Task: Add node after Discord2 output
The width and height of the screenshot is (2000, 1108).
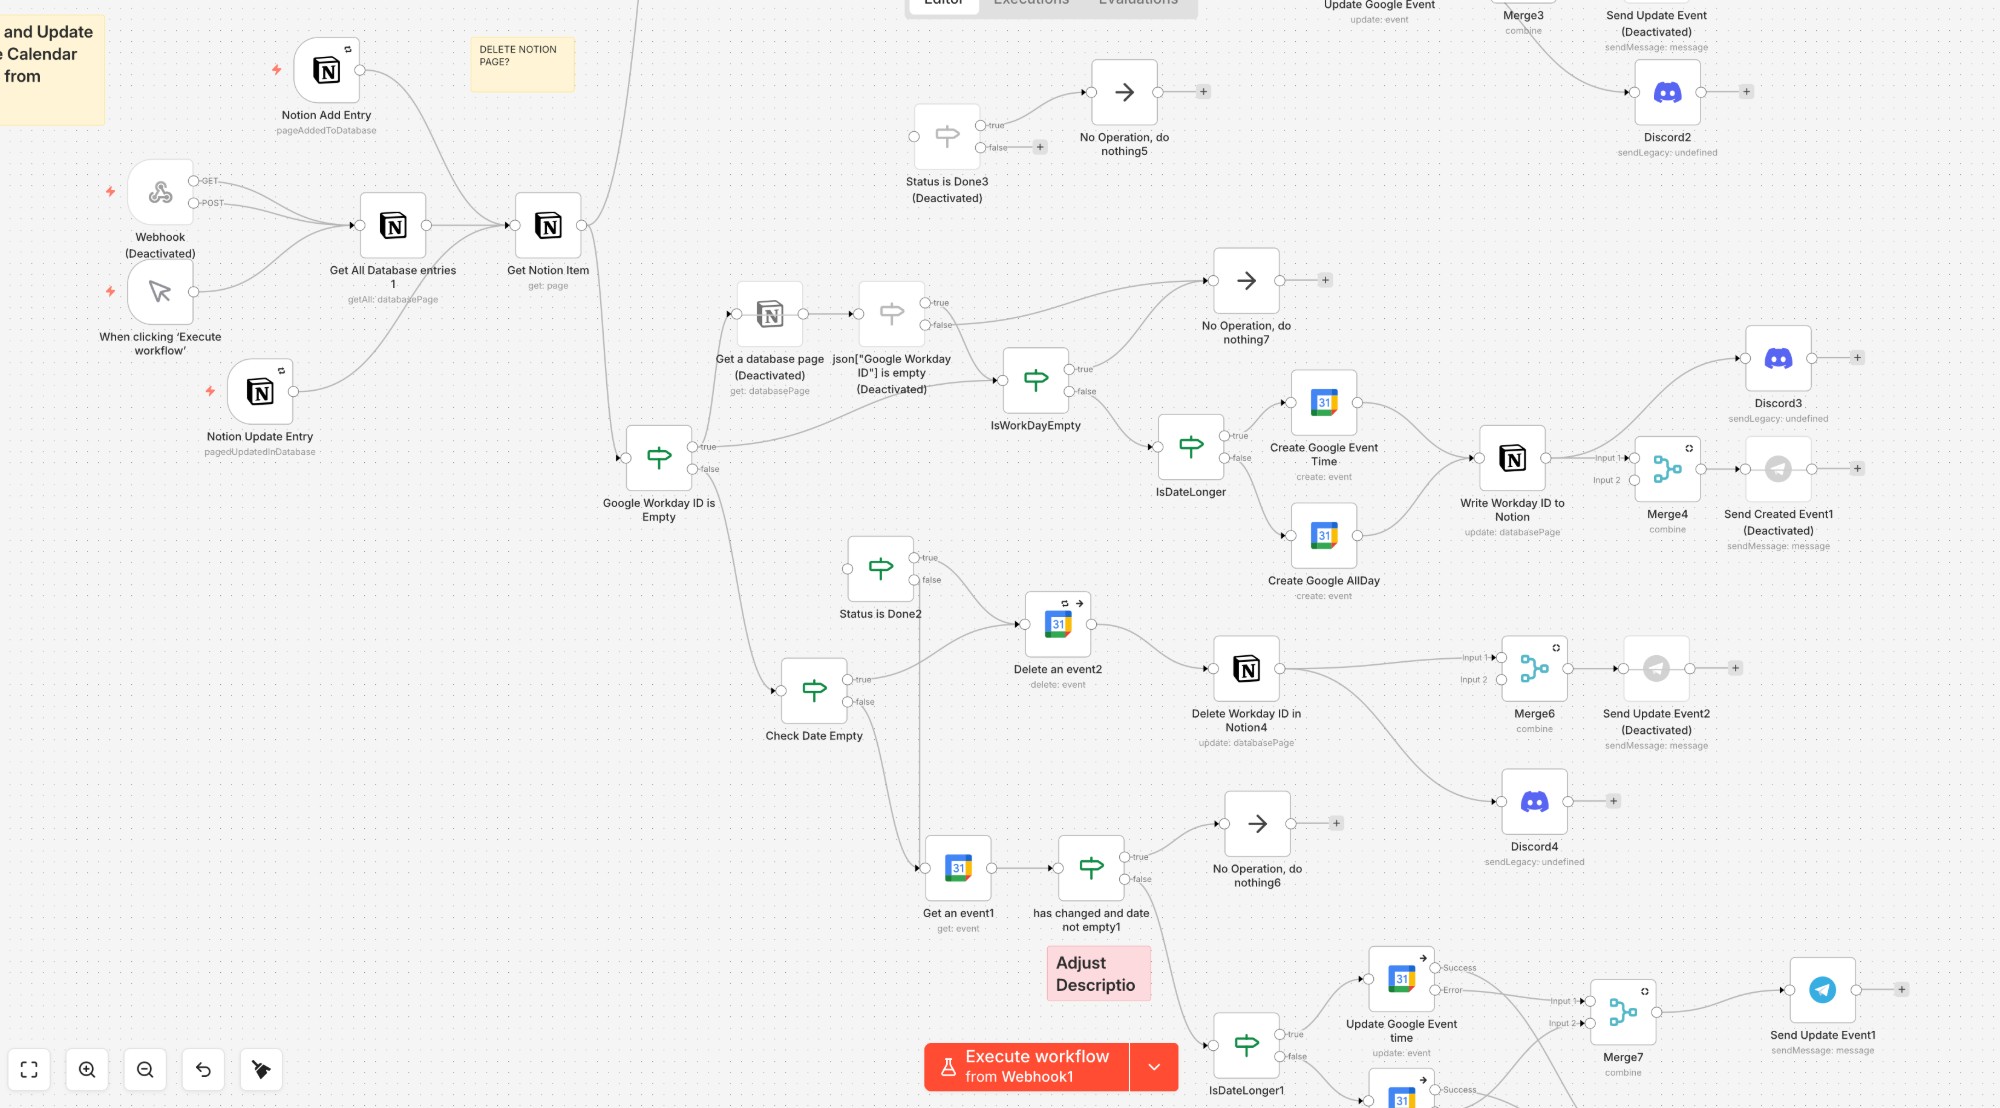Action: pos(1746,92)
